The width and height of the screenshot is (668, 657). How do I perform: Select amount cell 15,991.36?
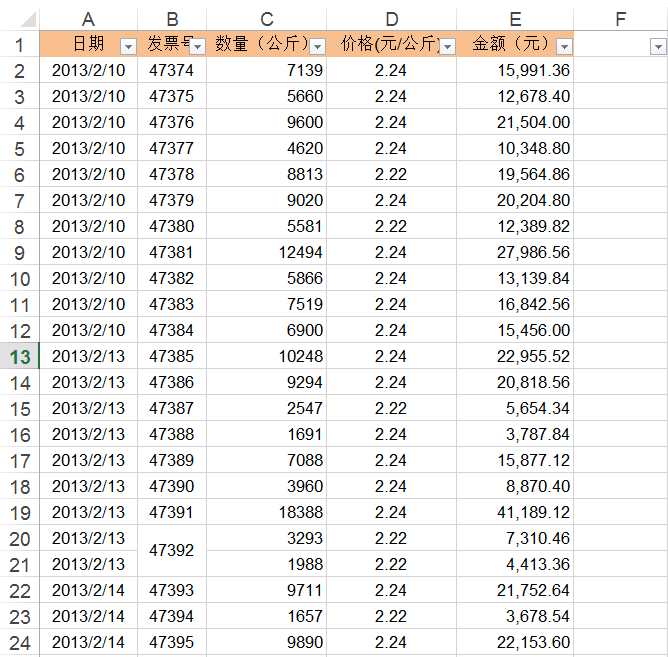coord(515,70)
